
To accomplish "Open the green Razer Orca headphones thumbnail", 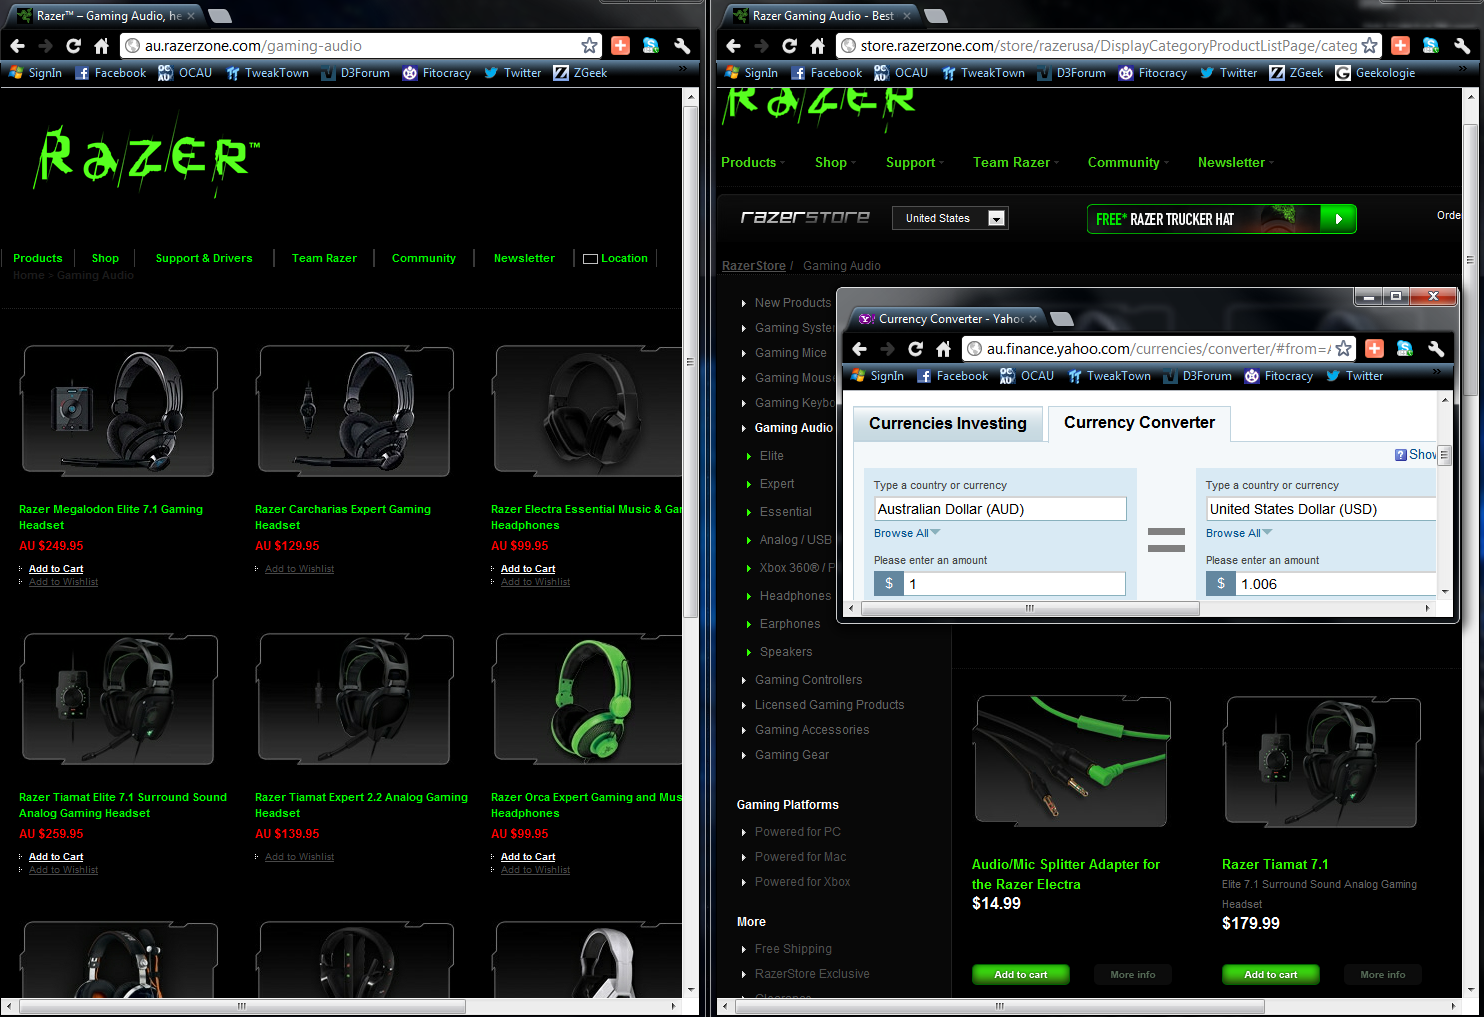I will [588, 699].
